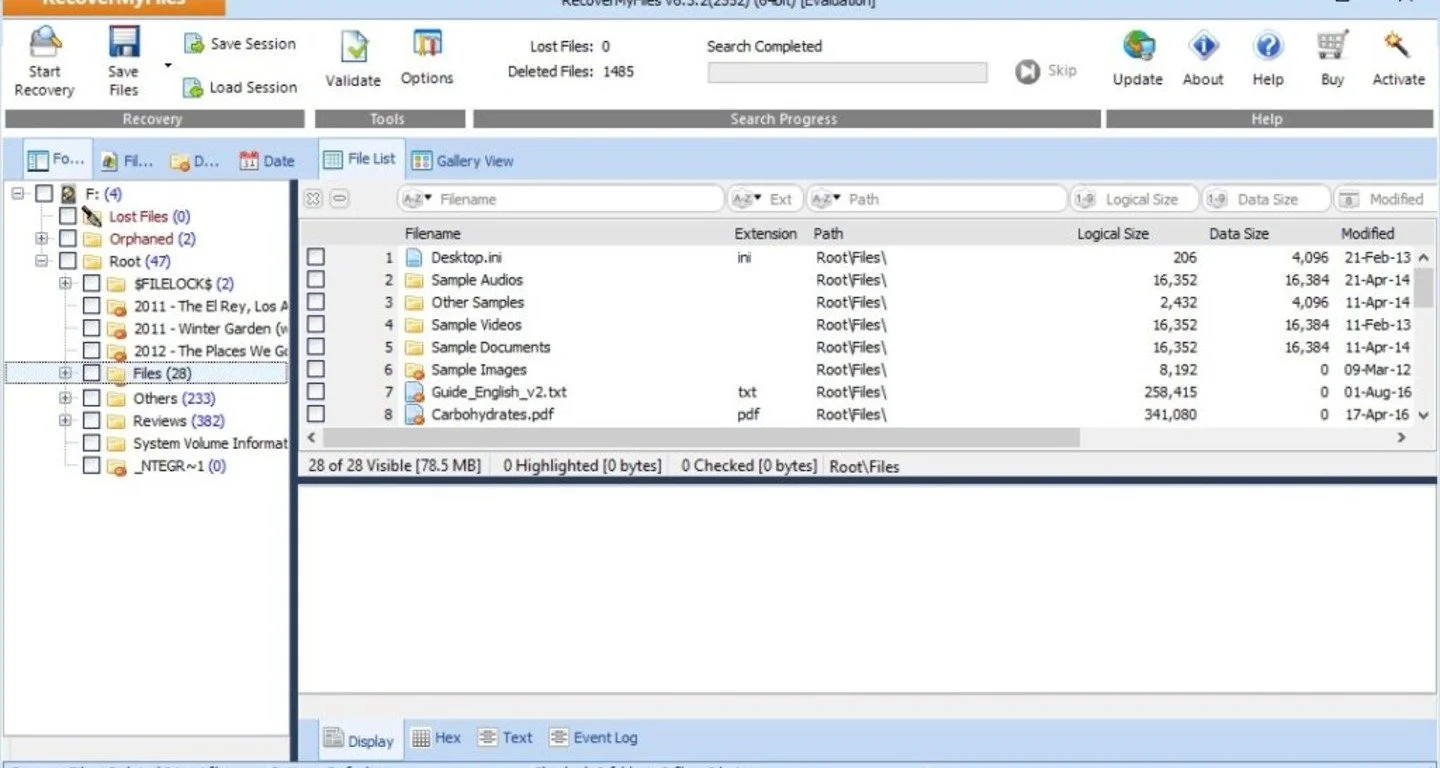Click the Other Samples folder icon
1440x768 pixels.
tap(415, 302)
